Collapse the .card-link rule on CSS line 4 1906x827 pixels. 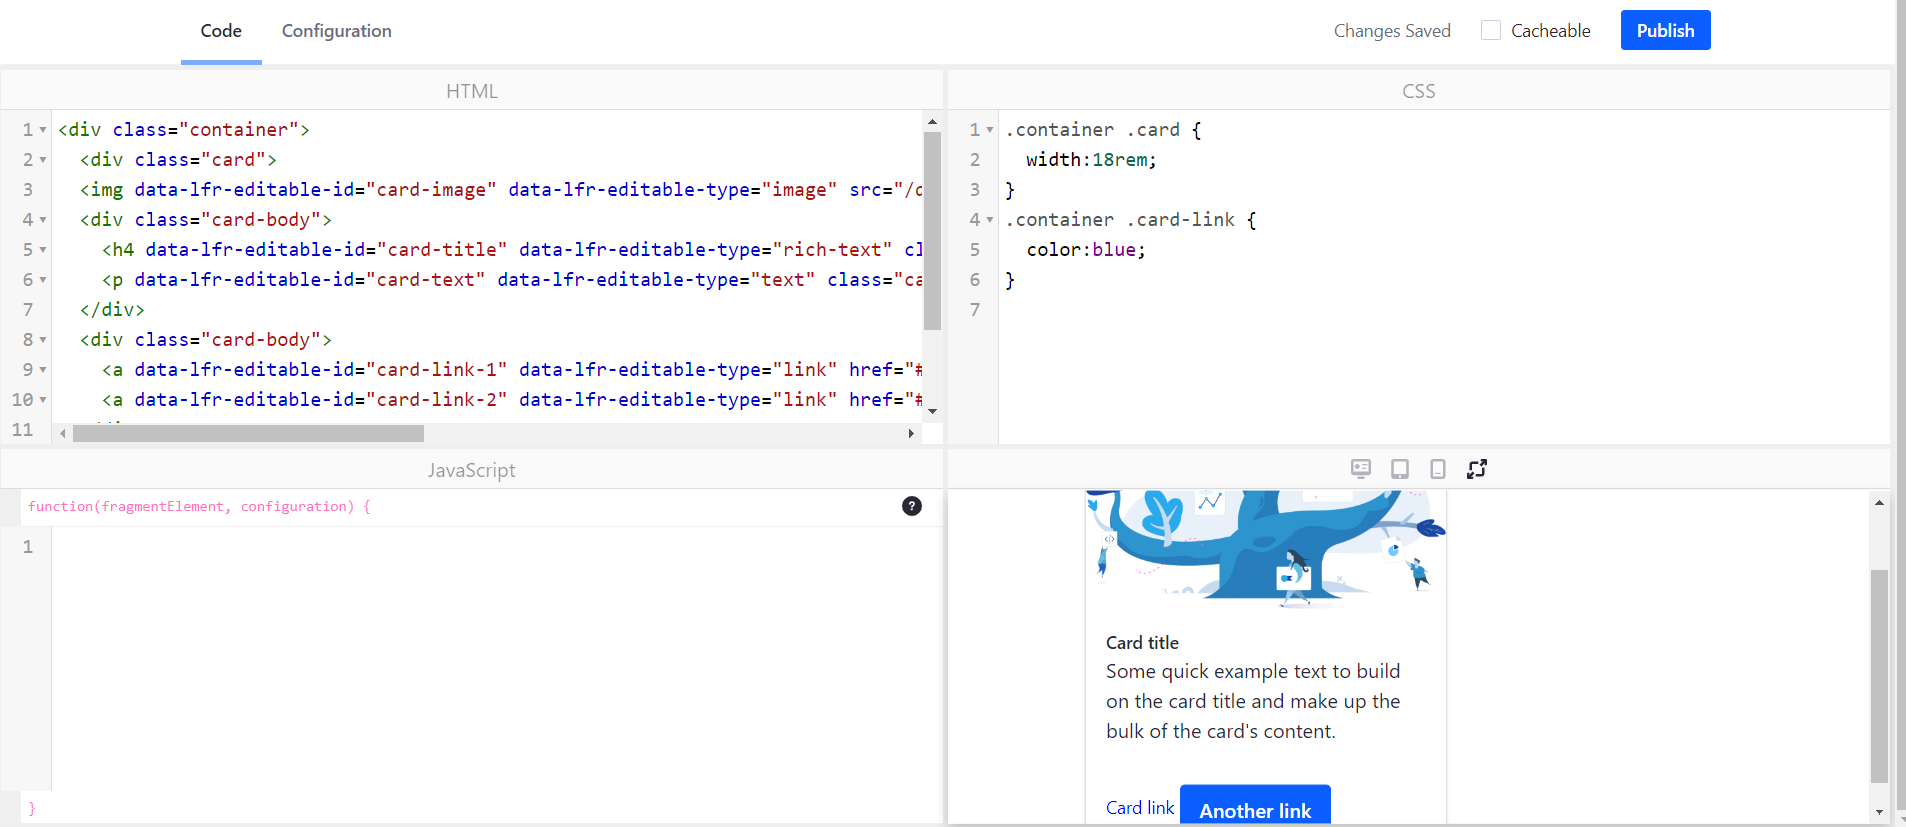click(x=990, y=220)
